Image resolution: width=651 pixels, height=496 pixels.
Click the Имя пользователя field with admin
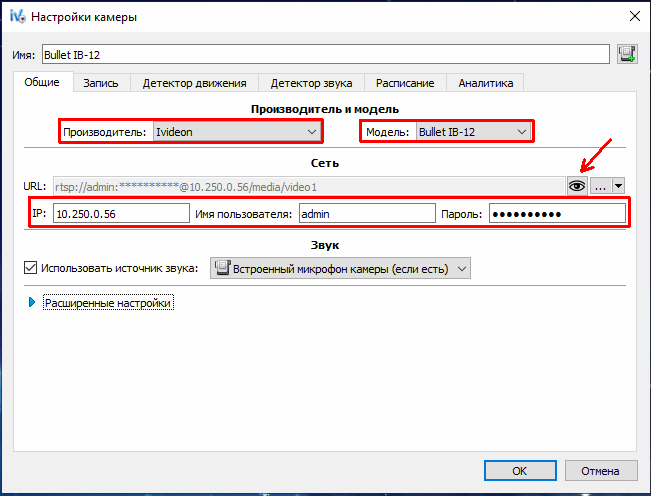(x=367, y=213)
